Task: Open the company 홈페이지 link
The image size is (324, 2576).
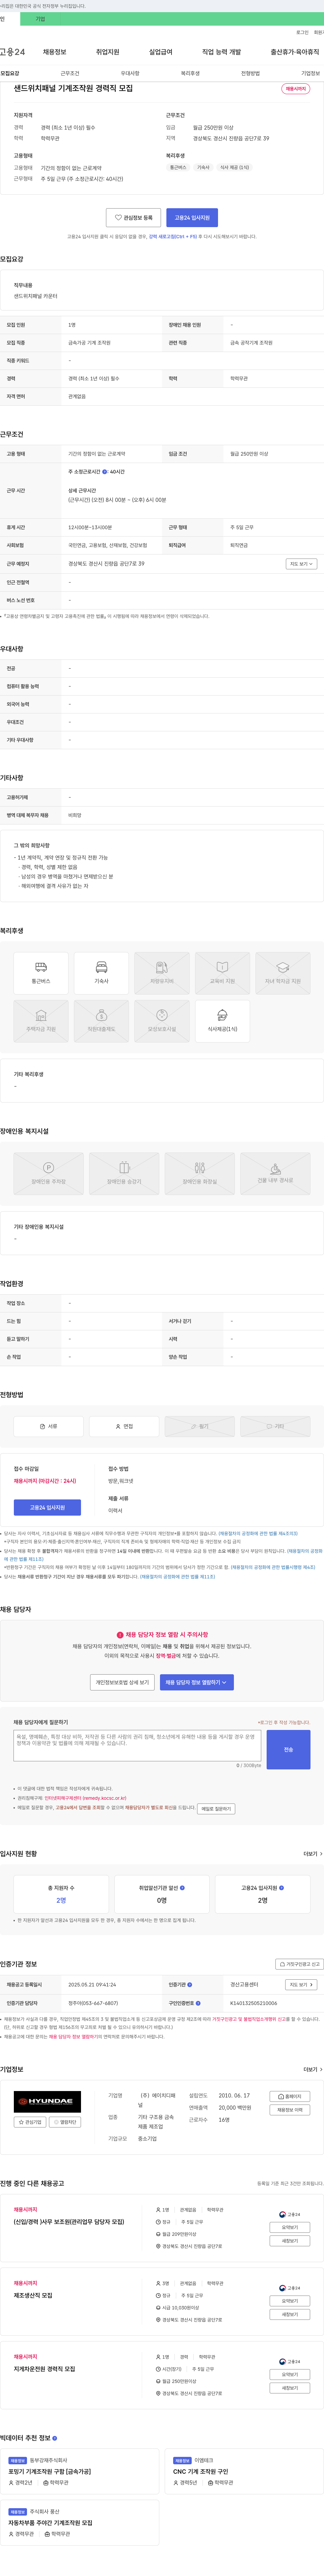Action: (x=290, y=2096)
